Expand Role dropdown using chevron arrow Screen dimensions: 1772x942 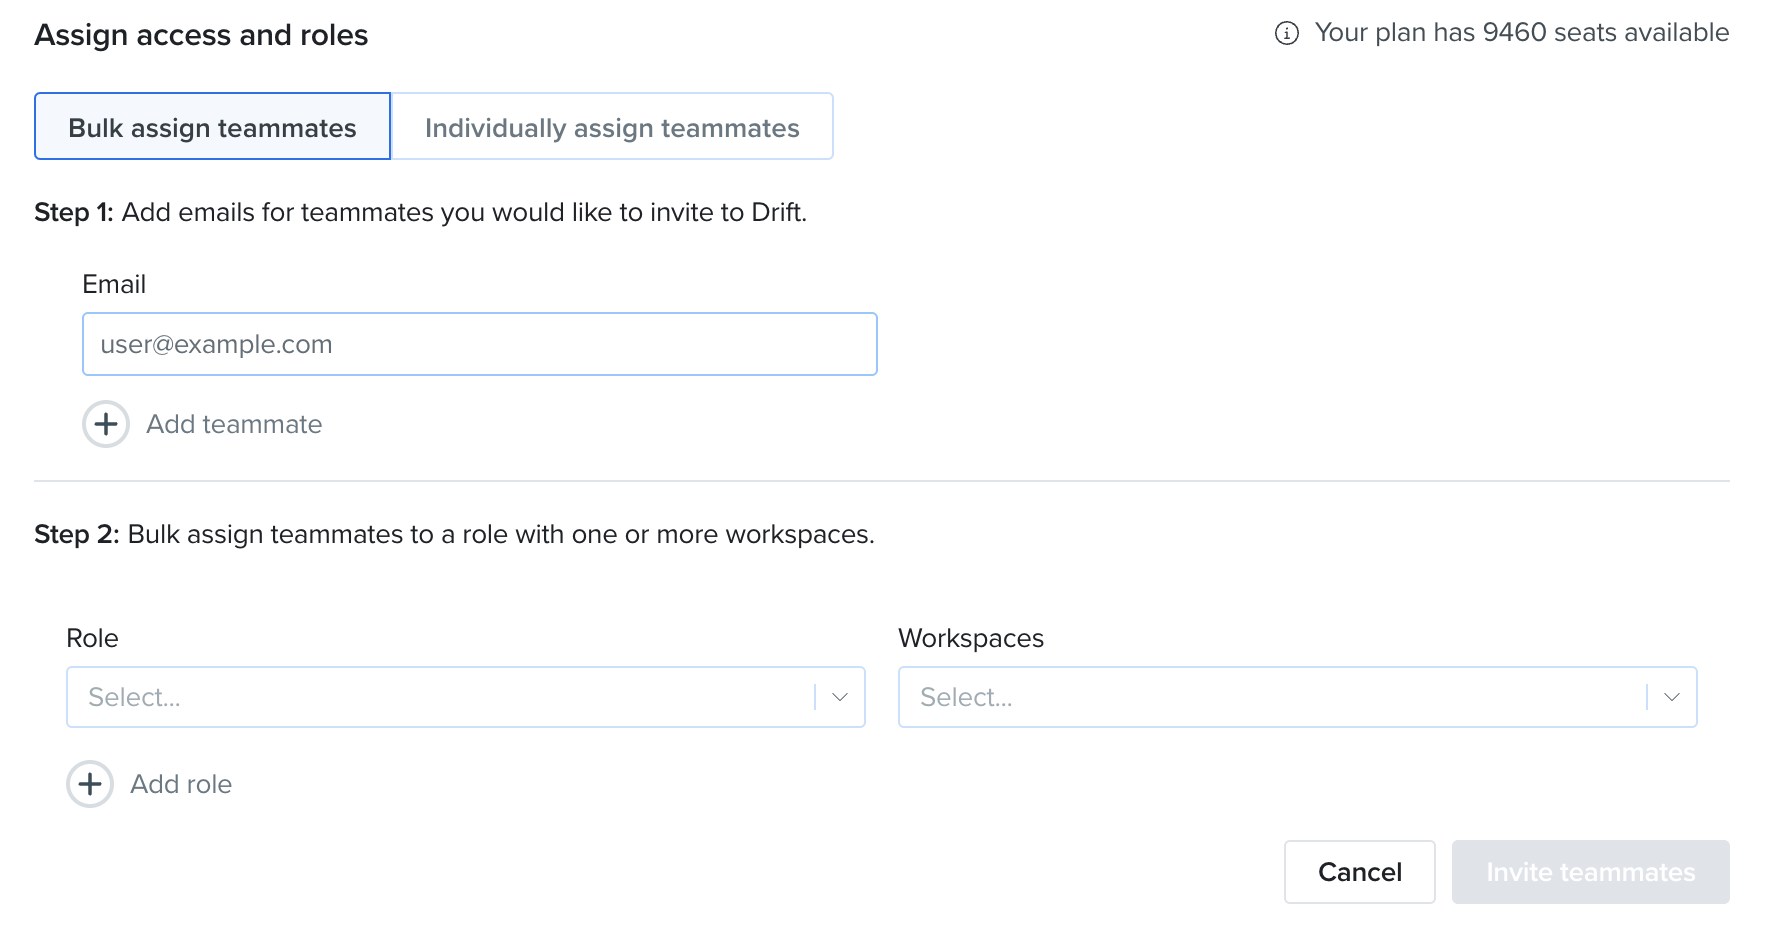[x=840, y=697]
